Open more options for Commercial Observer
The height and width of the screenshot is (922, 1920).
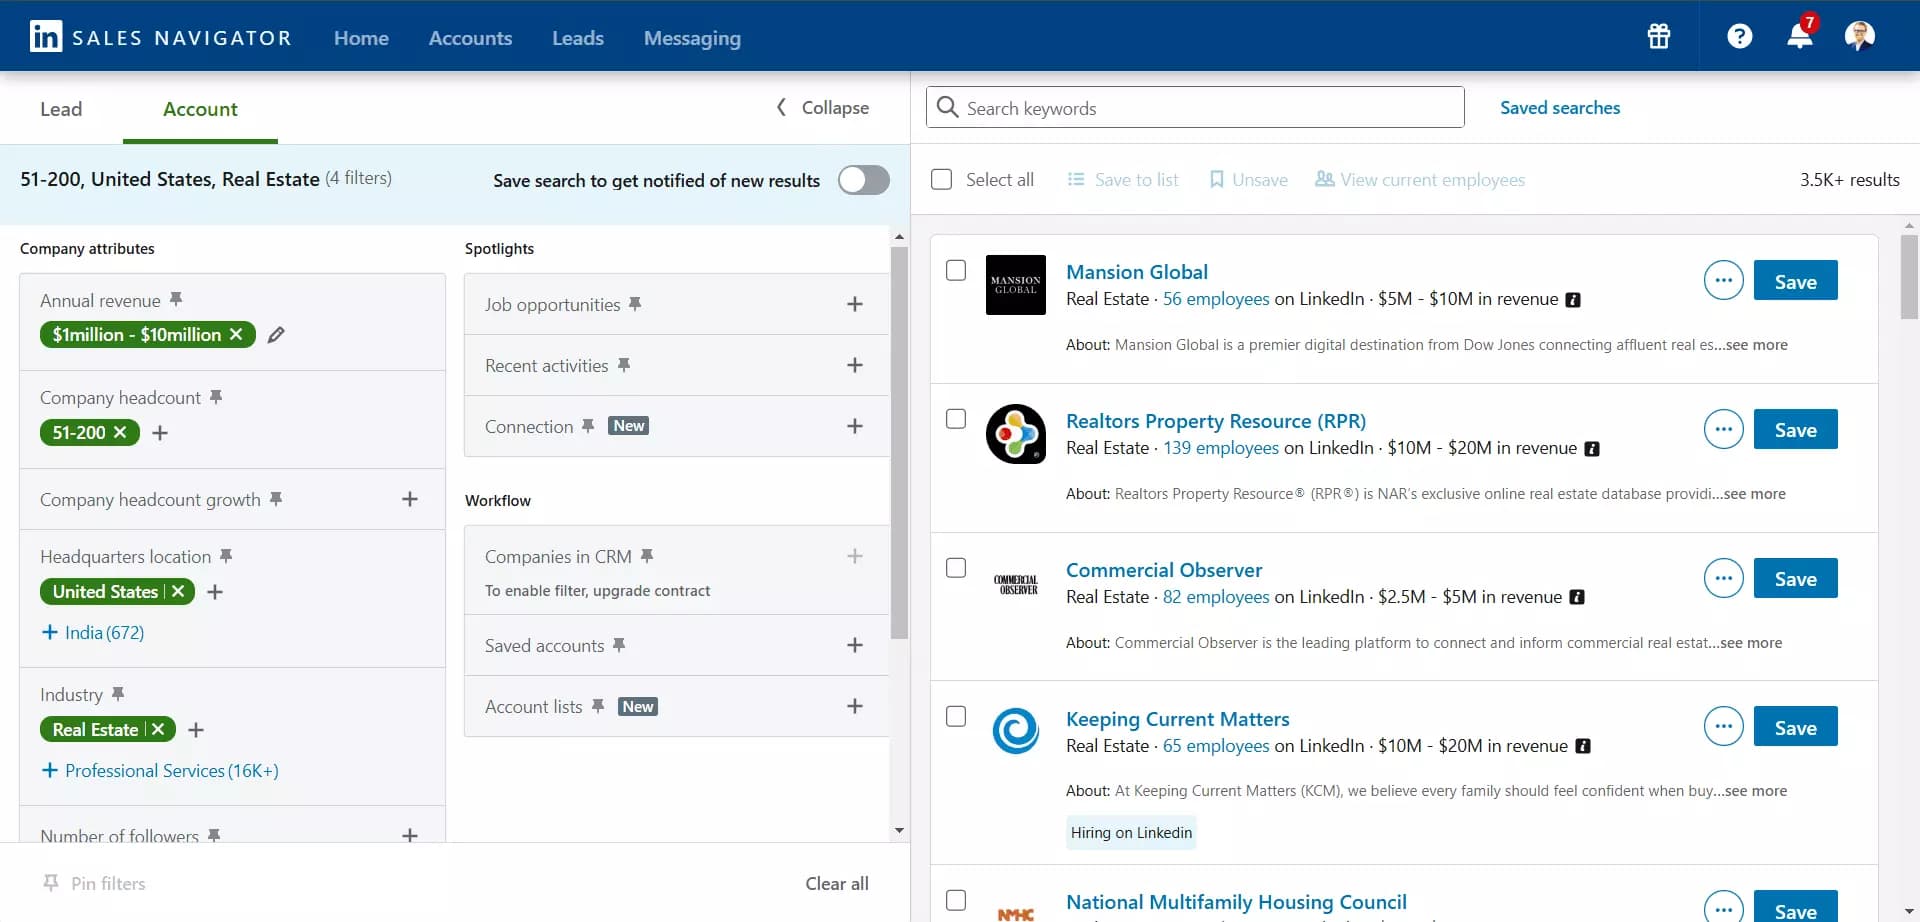tap(1723, 579)
